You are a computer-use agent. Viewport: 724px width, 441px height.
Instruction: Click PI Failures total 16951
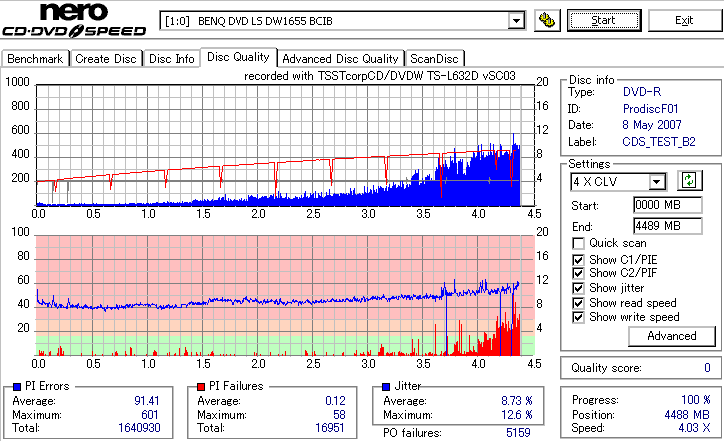330,428
